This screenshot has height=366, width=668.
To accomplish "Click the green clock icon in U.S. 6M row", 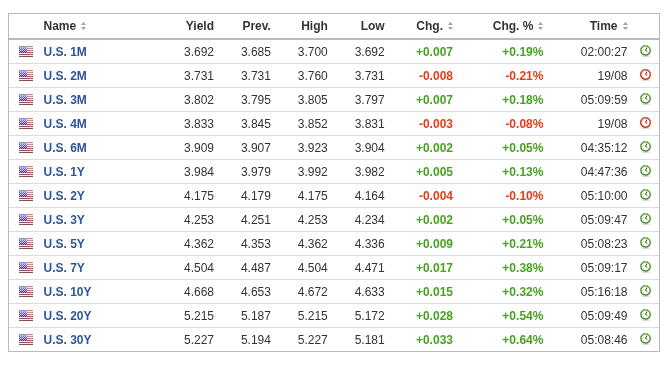I will 645,147.
